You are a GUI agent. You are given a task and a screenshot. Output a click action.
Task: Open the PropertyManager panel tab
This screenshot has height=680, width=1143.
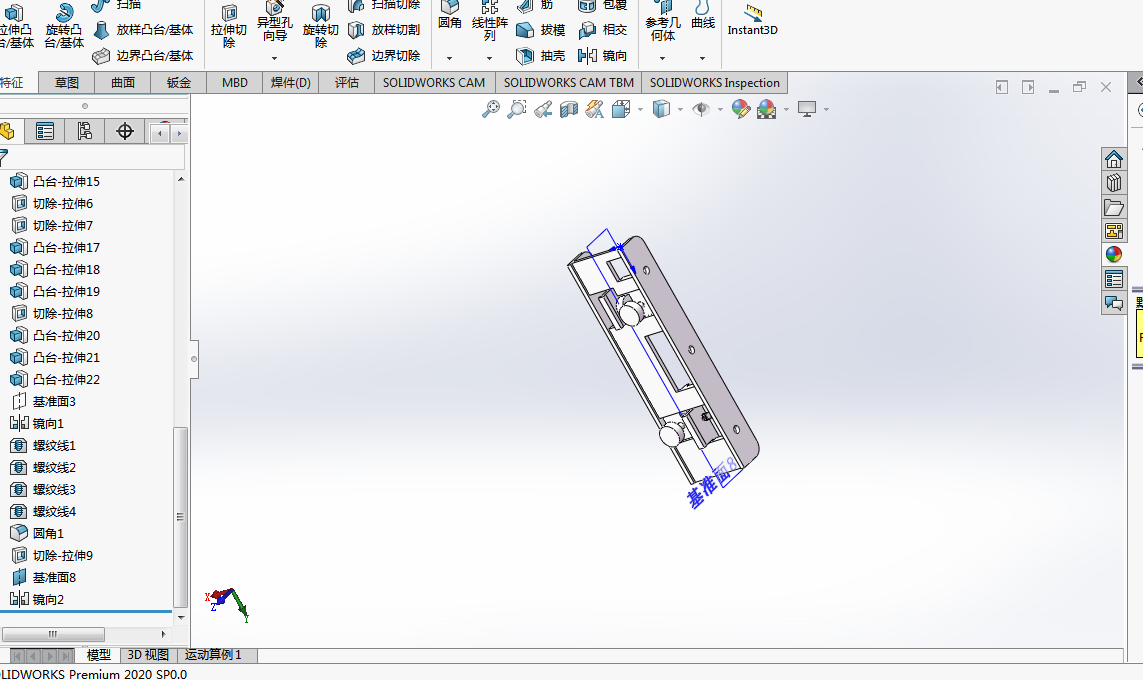[x=44, y=132]
